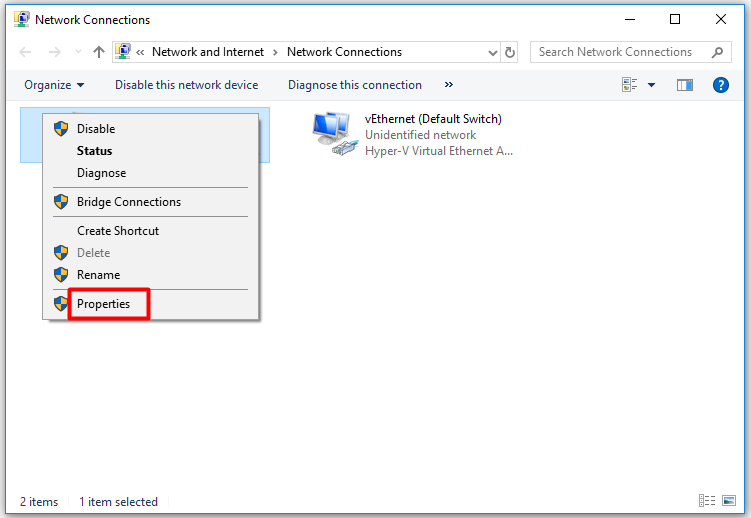Change your view icon
Image resolution: width=751 pixels, height=518 pixels.
tap(629, 85)
